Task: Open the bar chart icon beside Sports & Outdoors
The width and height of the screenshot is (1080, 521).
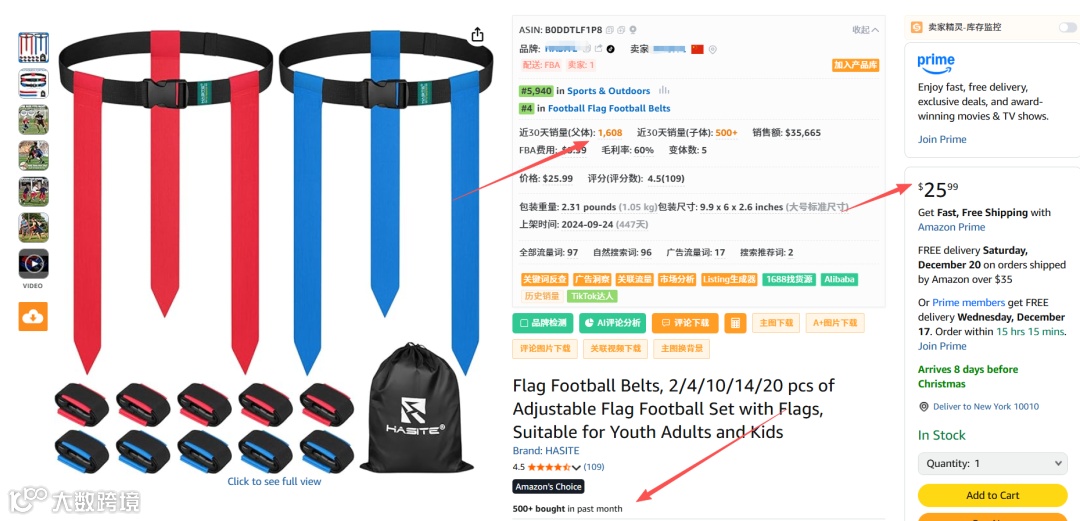Action: pos(664,91)
